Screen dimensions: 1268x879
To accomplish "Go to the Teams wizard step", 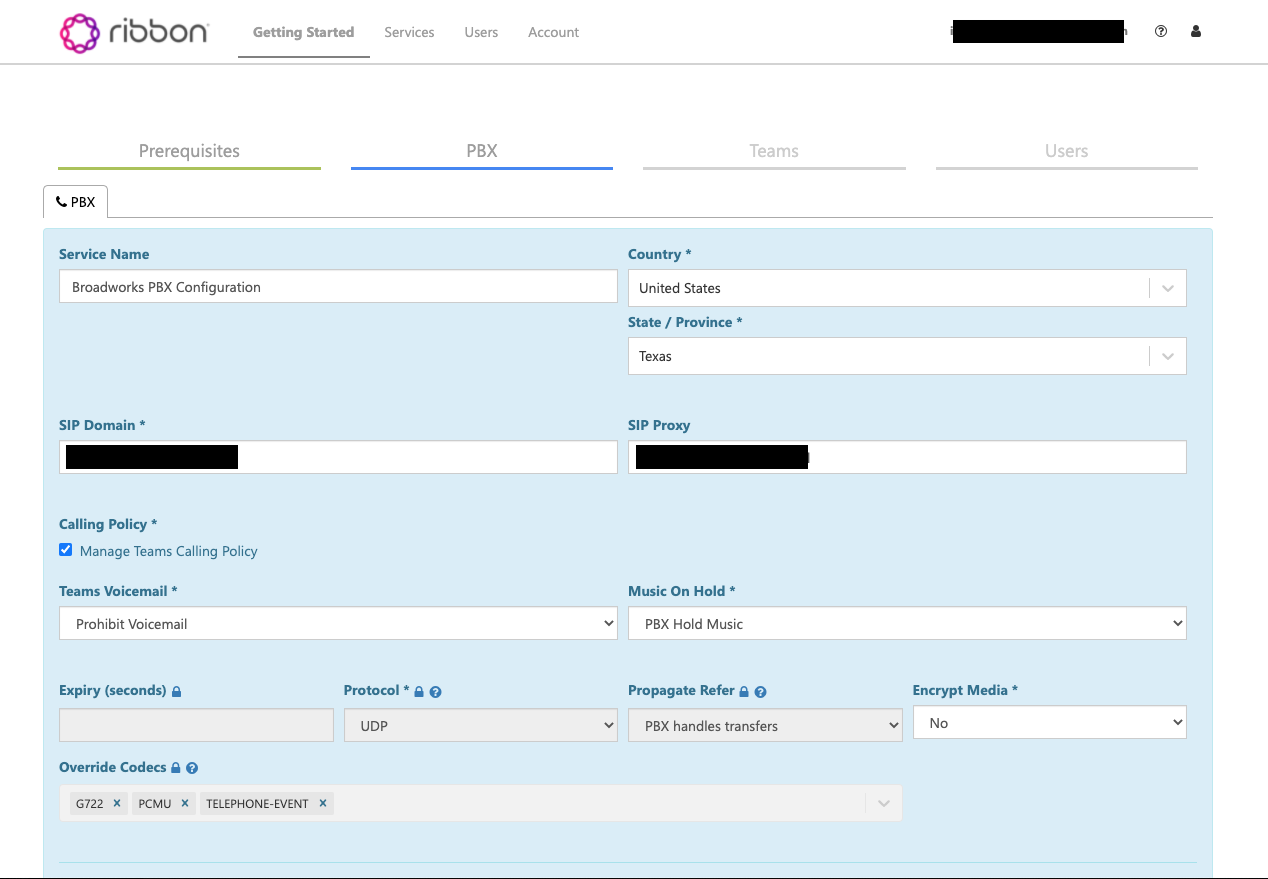I will pyautogui.click(x=774, y=151).
